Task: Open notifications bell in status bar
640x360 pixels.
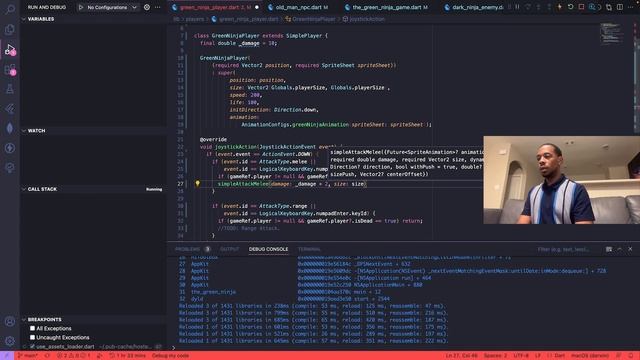Action: pos(631,356)
